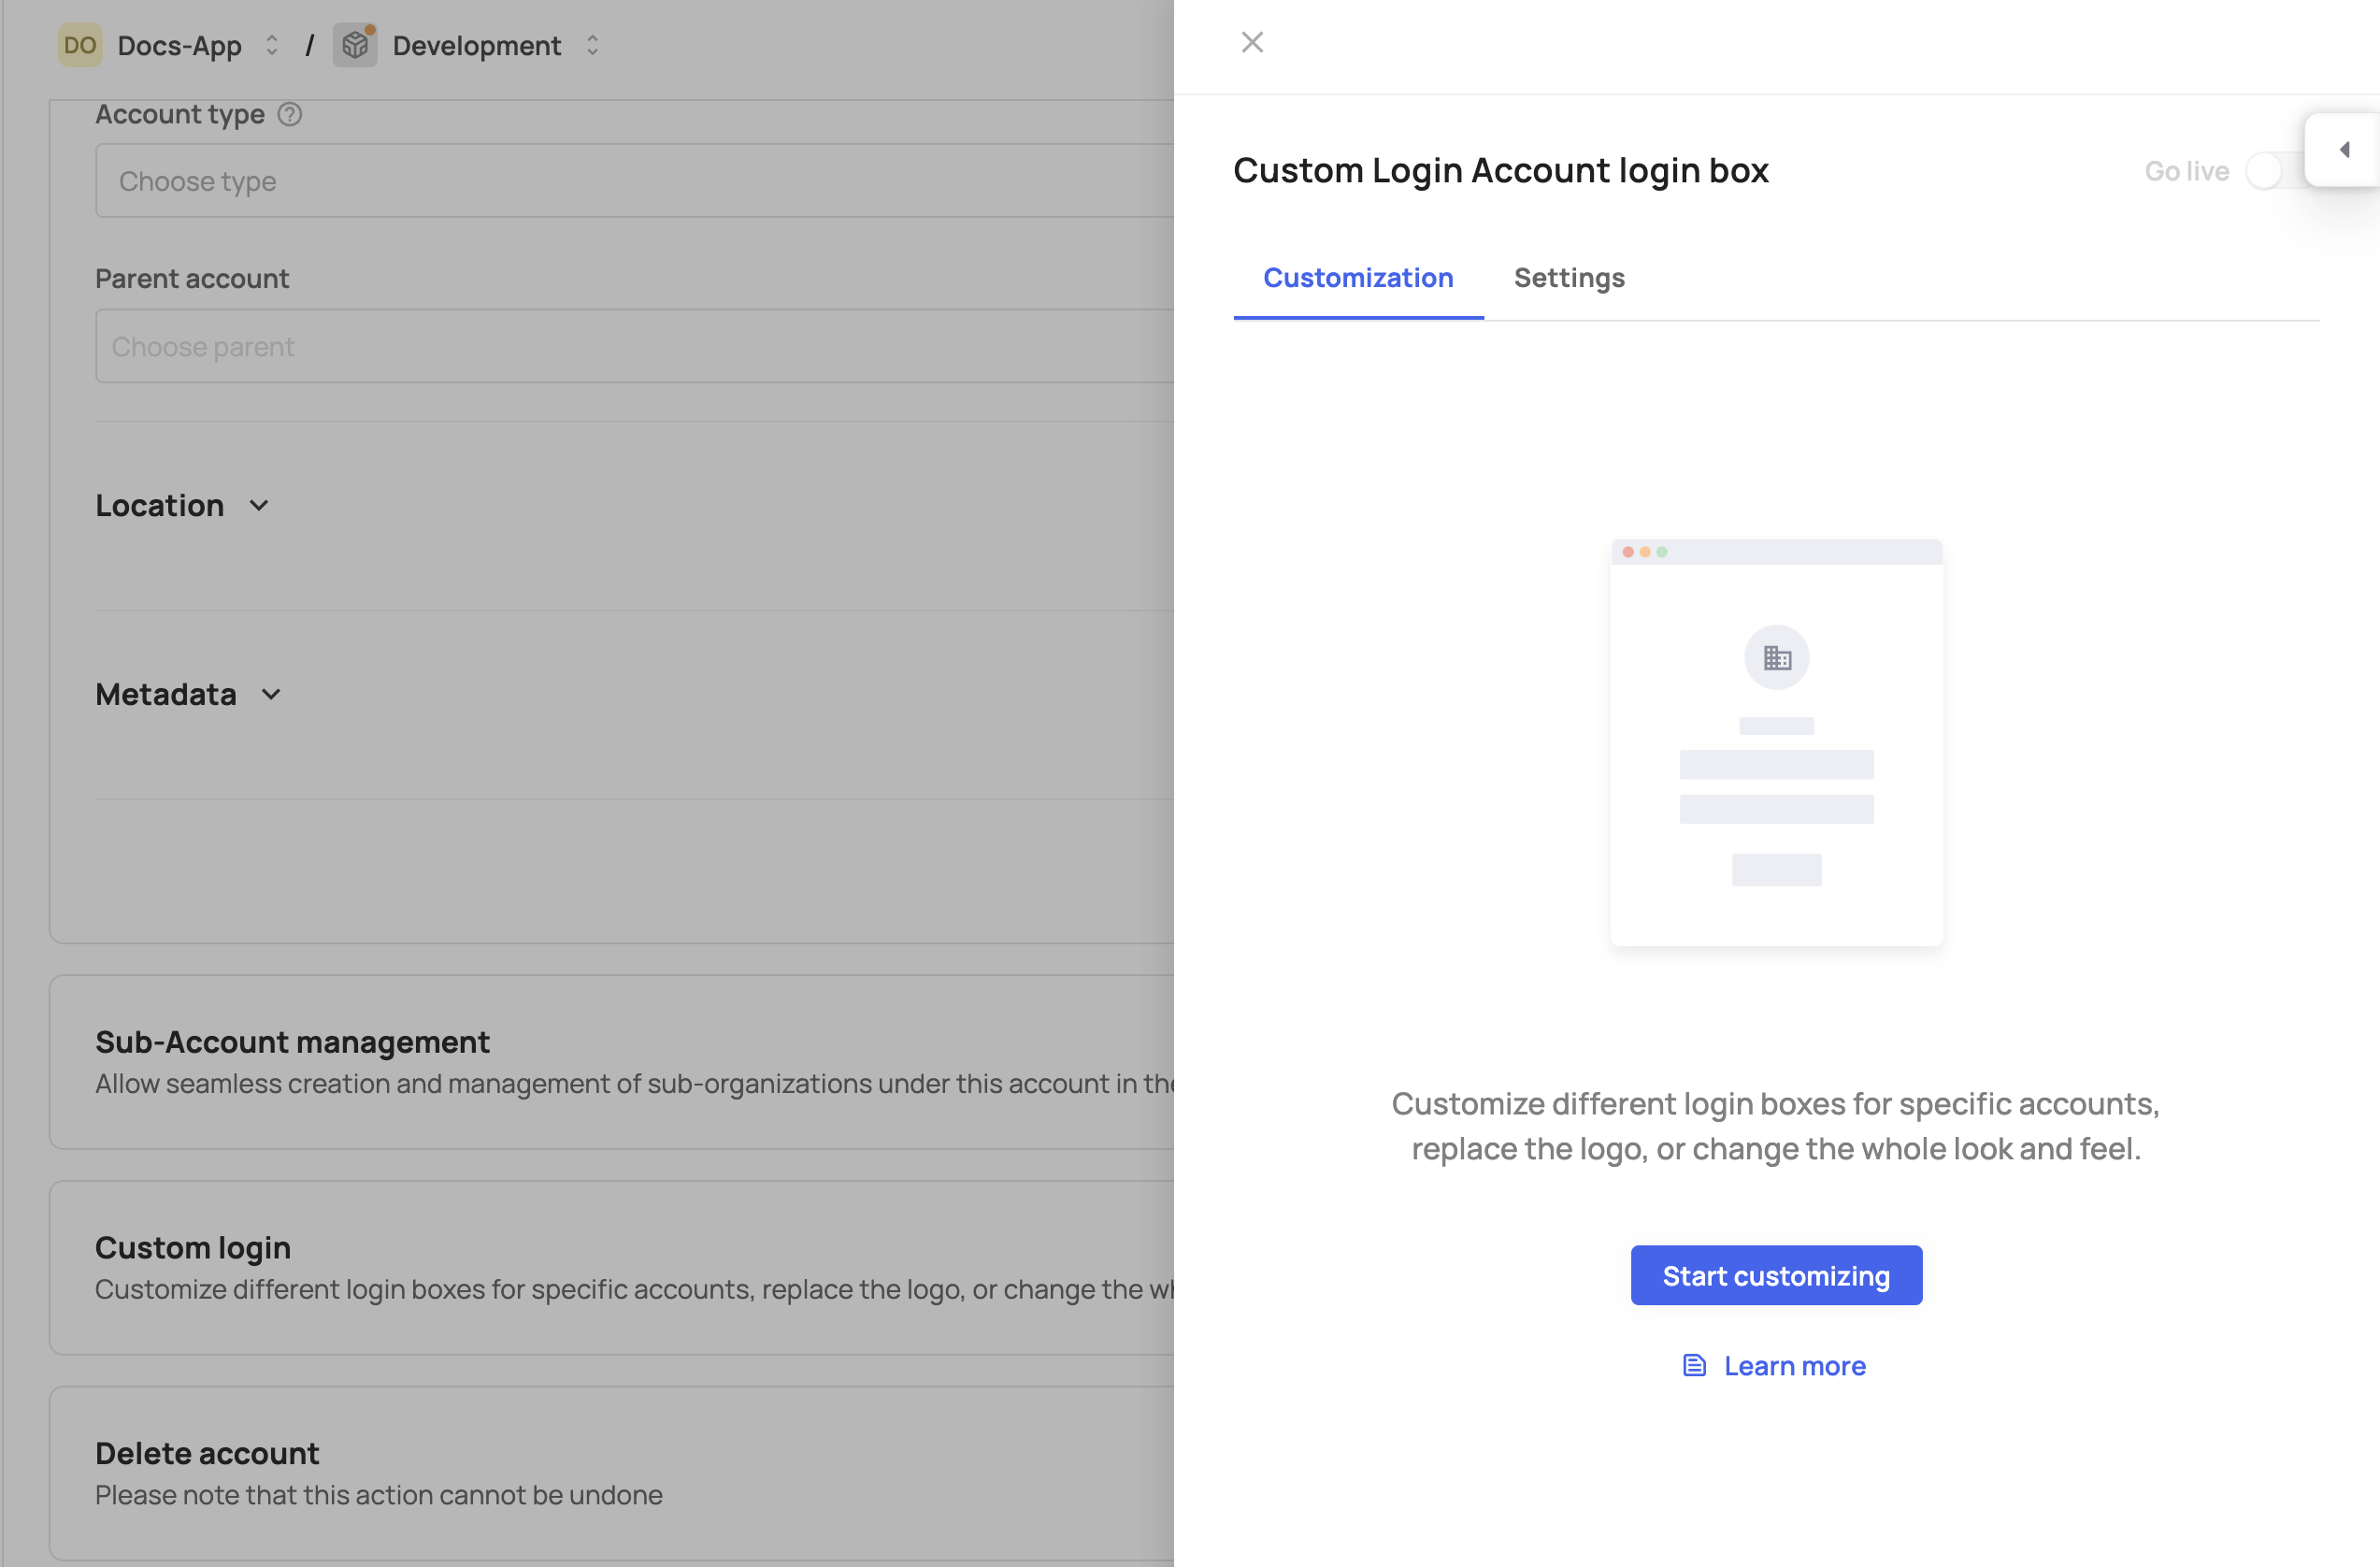Open the Development environment switcher arrows

tap(592, 45)
